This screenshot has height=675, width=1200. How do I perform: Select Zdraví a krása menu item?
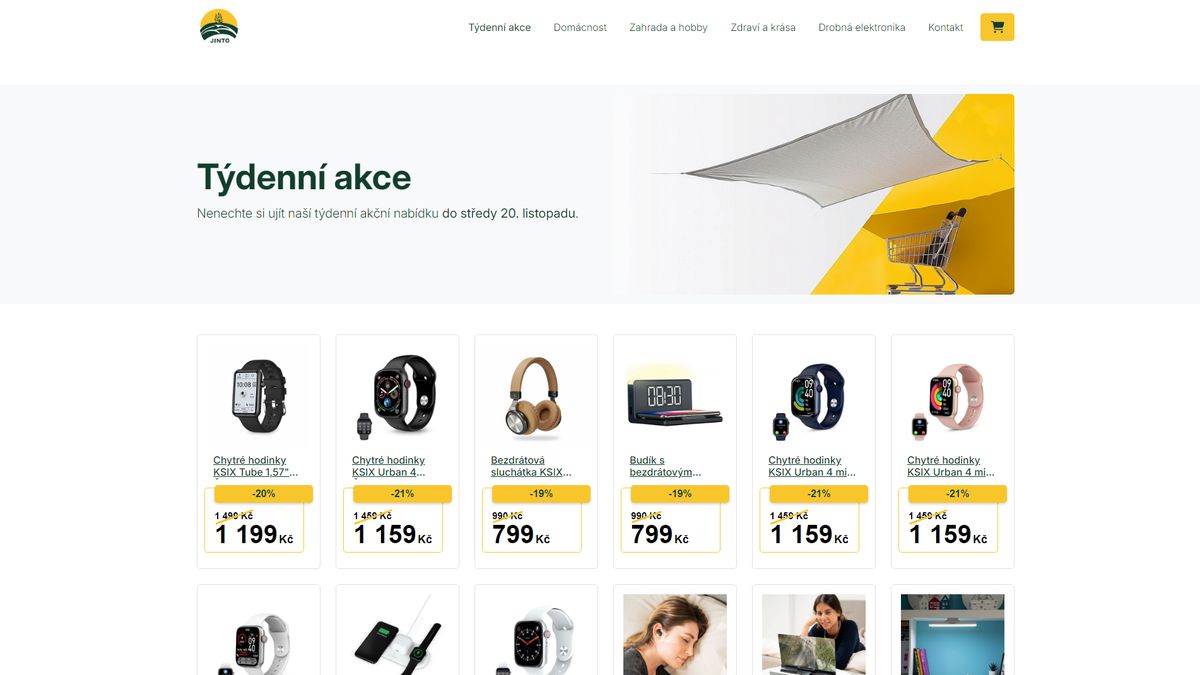[x=763, y=28]
